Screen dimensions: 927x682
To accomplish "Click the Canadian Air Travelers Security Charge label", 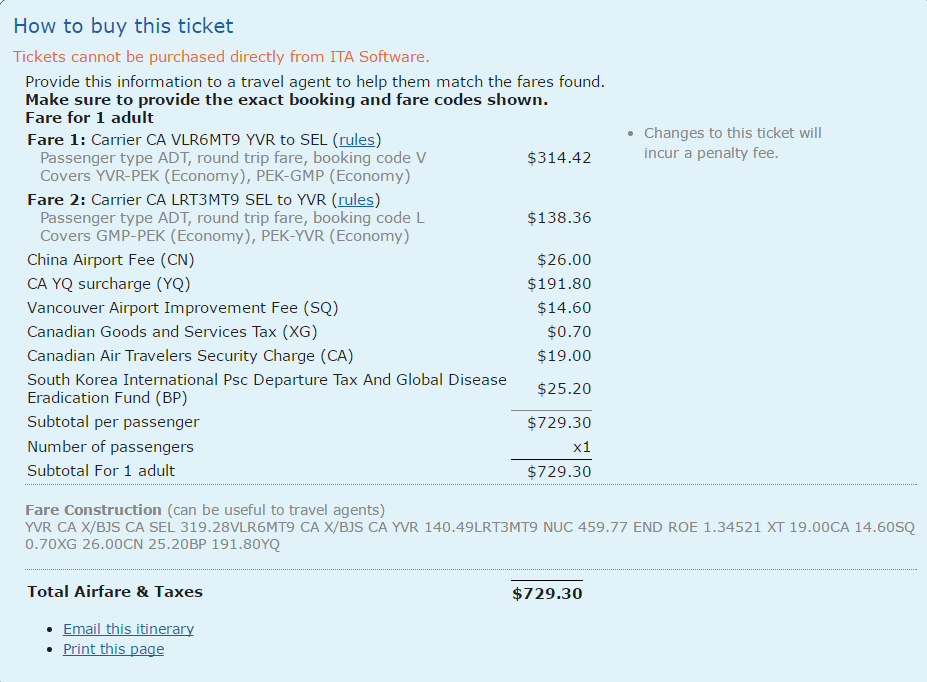I will click(x=190, y=356).
